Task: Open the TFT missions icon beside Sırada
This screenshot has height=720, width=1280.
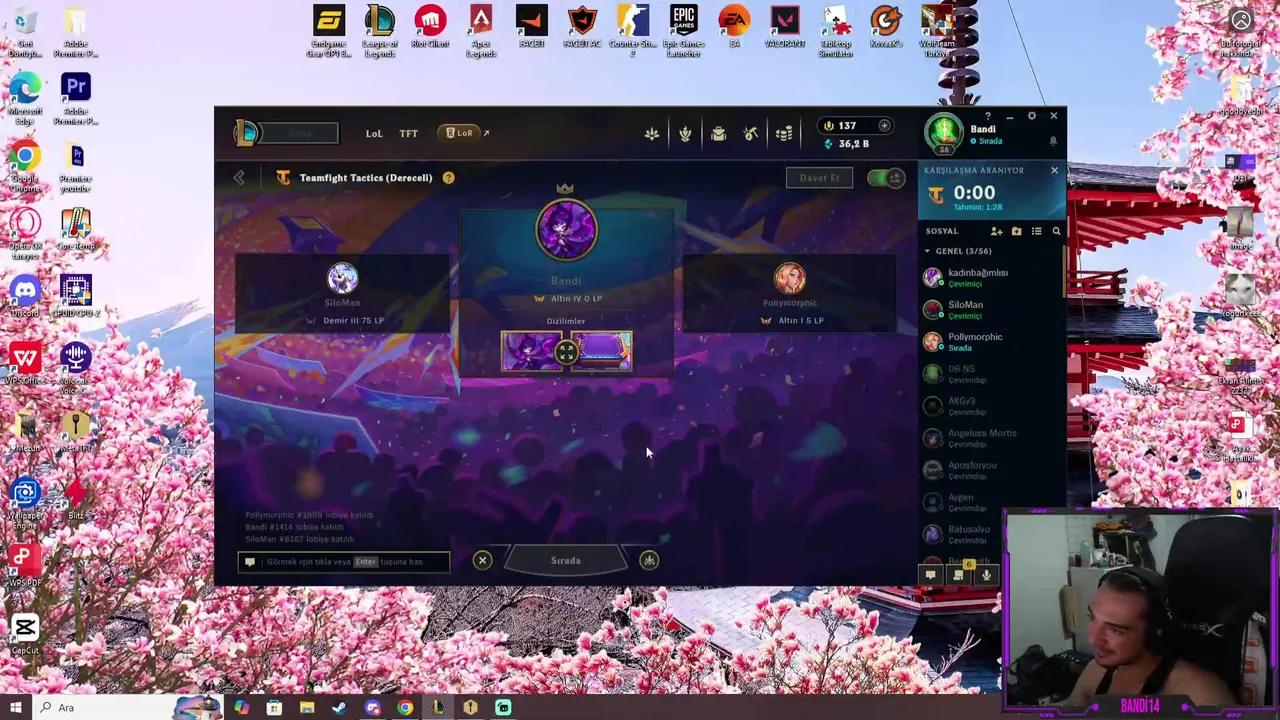Action: 649,561
